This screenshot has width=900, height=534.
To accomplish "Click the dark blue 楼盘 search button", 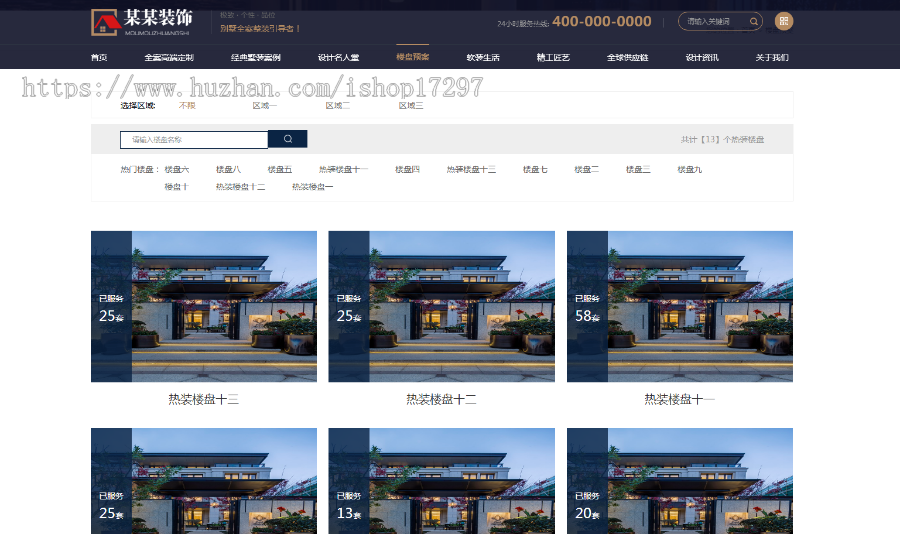I will (288, 139).
